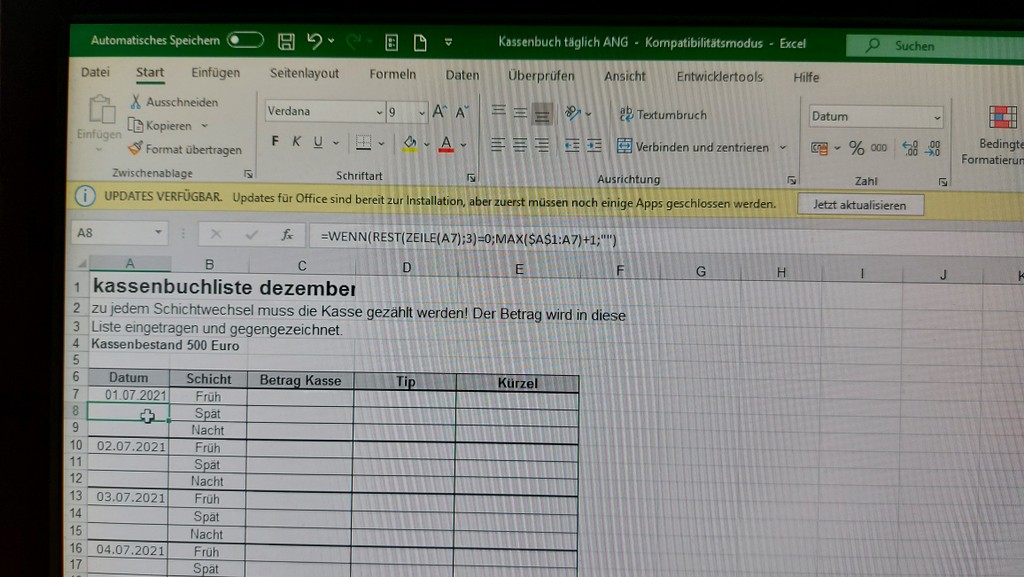Click the A8 name box
Viewport: 1024px width, 577px height.
pyautogui.click(x=118, y=233)
